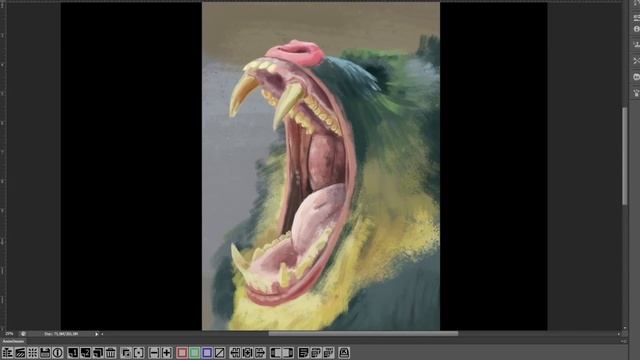Viewport: 640px width, 360px height.
Task: Apply the red color label swatch
Action: click(182, 353)
